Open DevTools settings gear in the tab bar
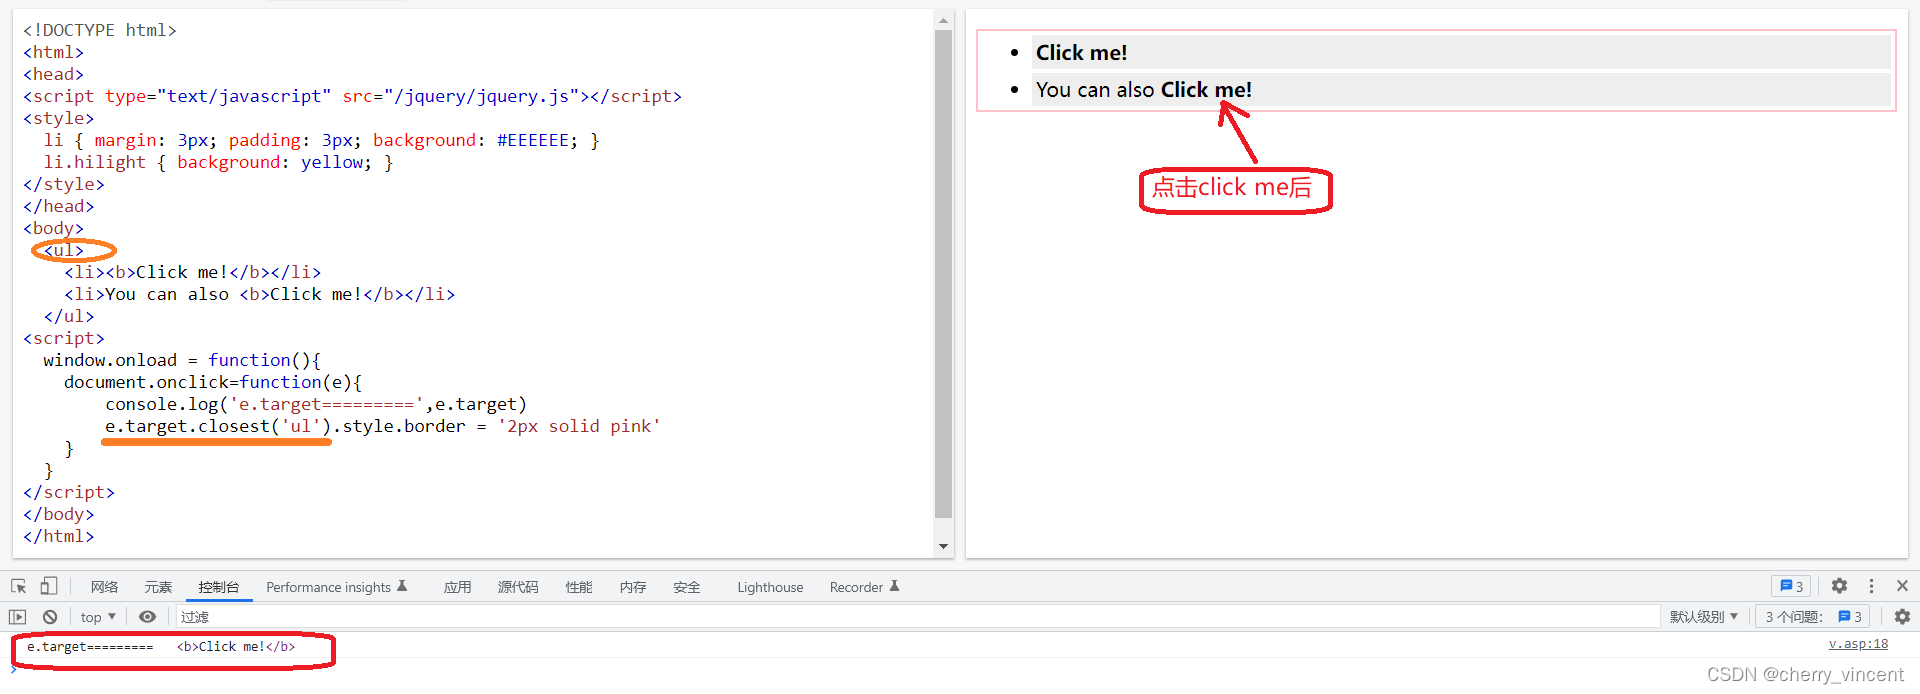This screenshot has width=1920, height=694. point(1839,586)
